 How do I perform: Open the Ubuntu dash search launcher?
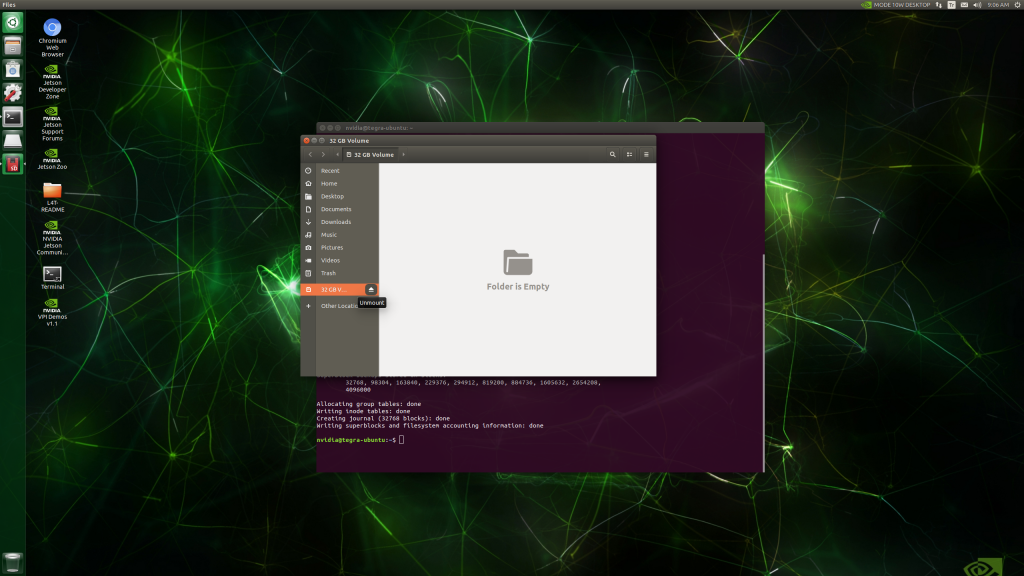point(12,21)
